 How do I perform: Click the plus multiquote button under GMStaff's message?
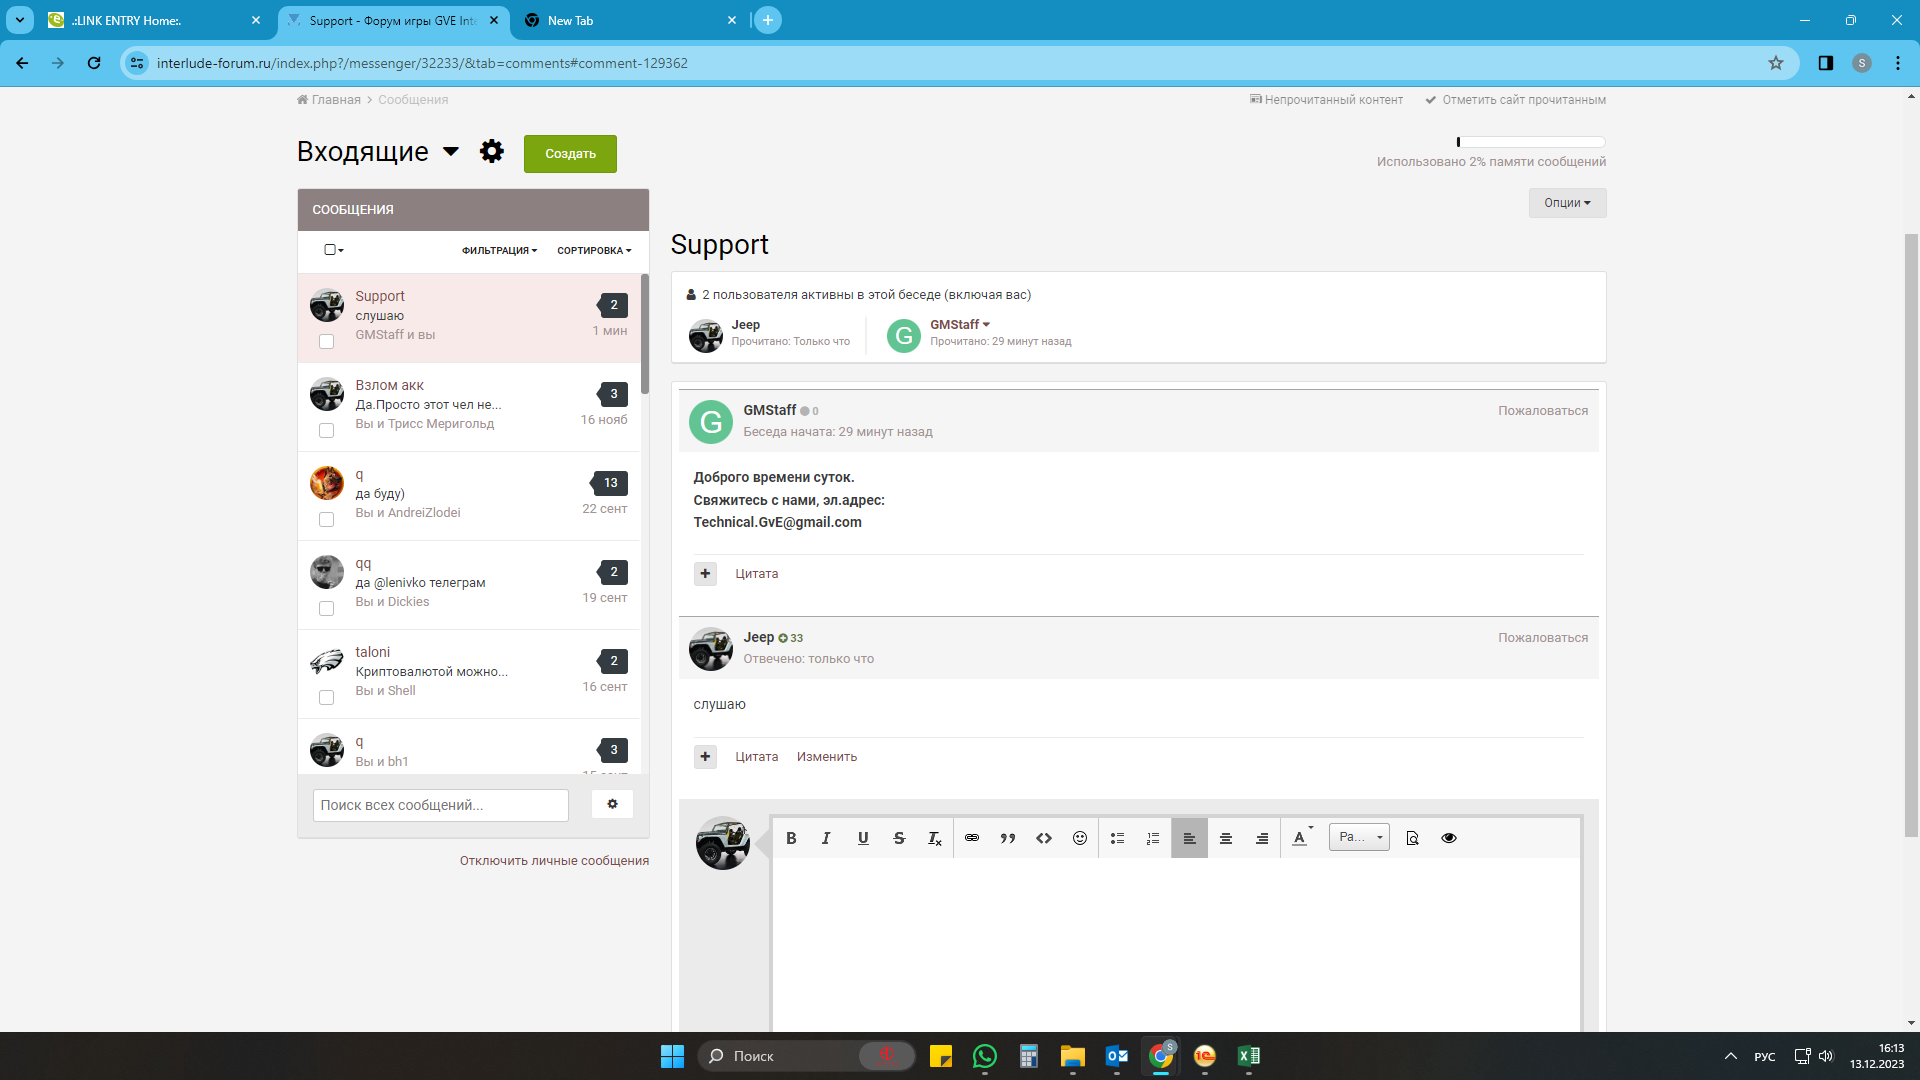pyautogui.click(x=705, y=573)
